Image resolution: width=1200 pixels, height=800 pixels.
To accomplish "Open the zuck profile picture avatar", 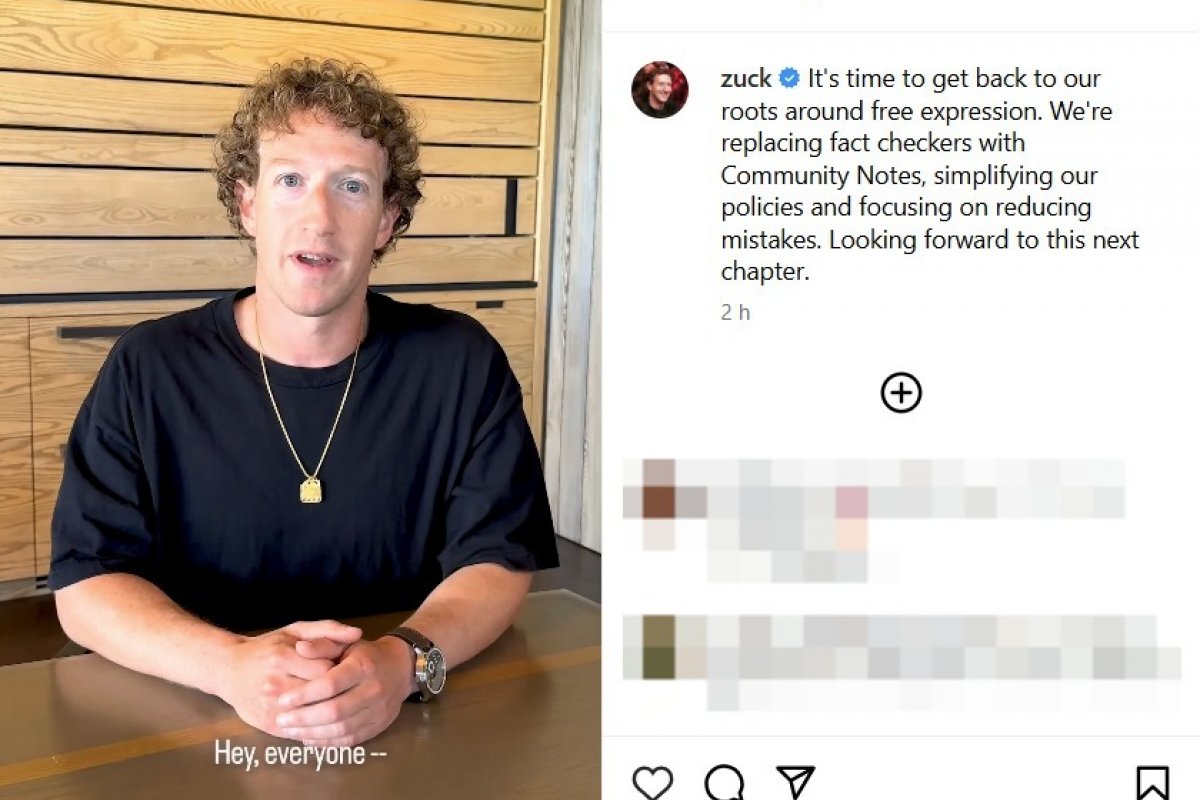I will [x=660, y=90].
